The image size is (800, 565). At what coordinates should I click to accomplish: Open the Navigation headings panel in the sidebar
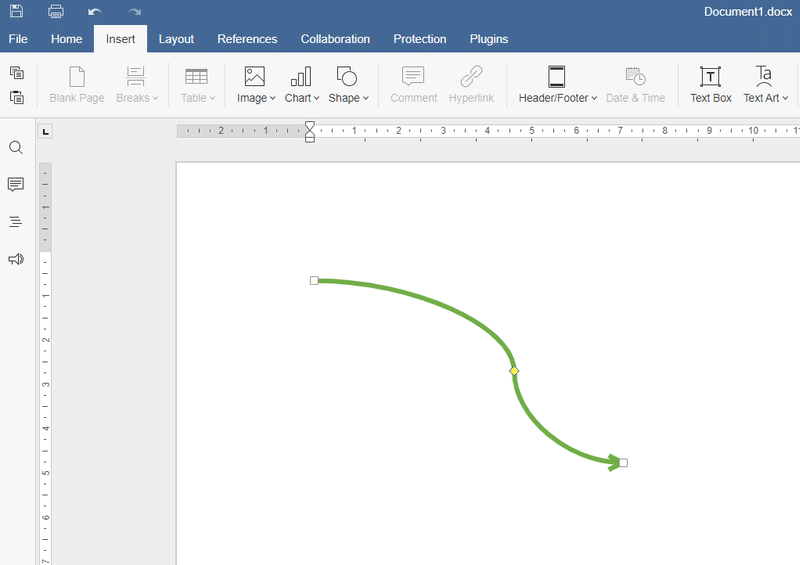16,222
